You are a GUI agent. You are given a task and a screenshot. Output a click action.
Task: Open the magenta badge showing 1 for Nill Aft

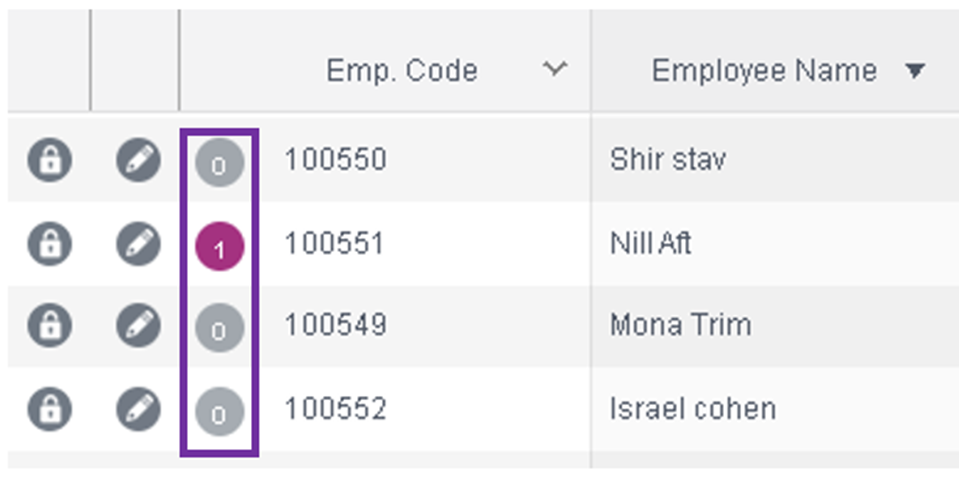(220, 246)
